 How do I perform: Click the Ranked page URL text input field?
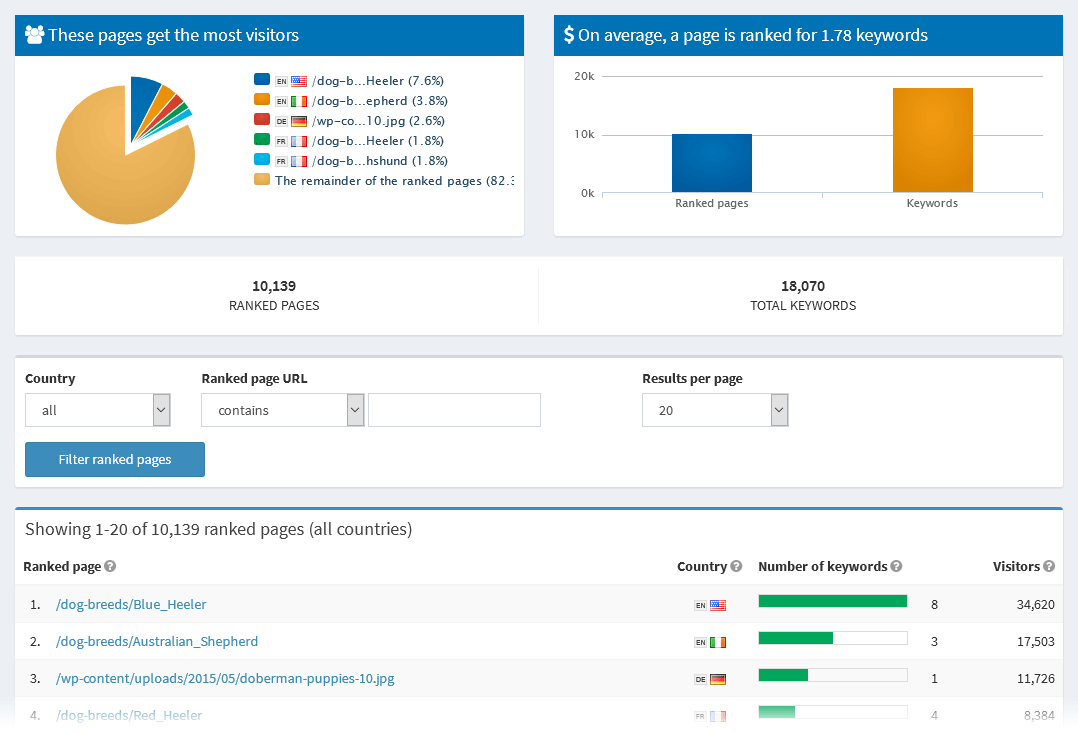click(454, 410)
